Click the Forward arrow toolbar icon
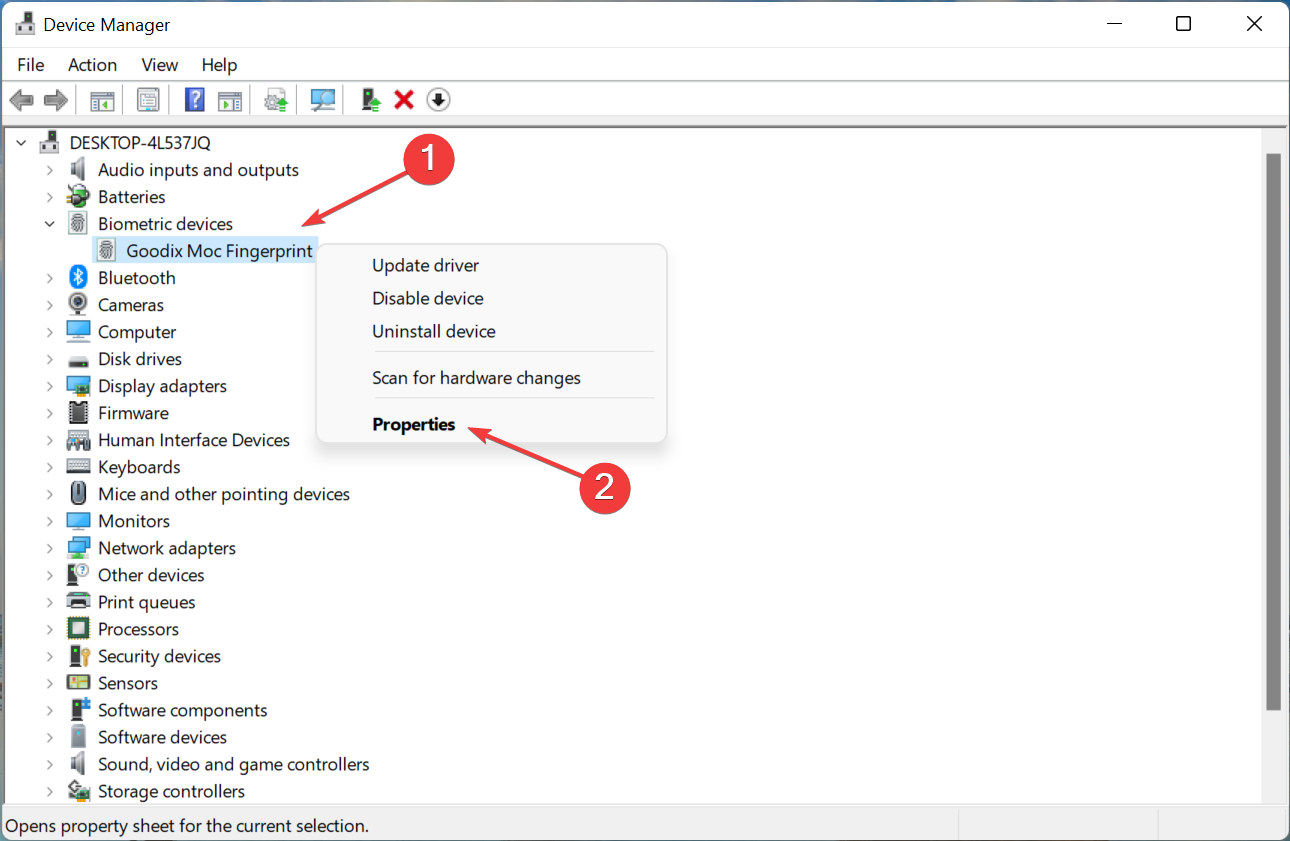This screenshot has height=841, width=1290. [56, 100]
